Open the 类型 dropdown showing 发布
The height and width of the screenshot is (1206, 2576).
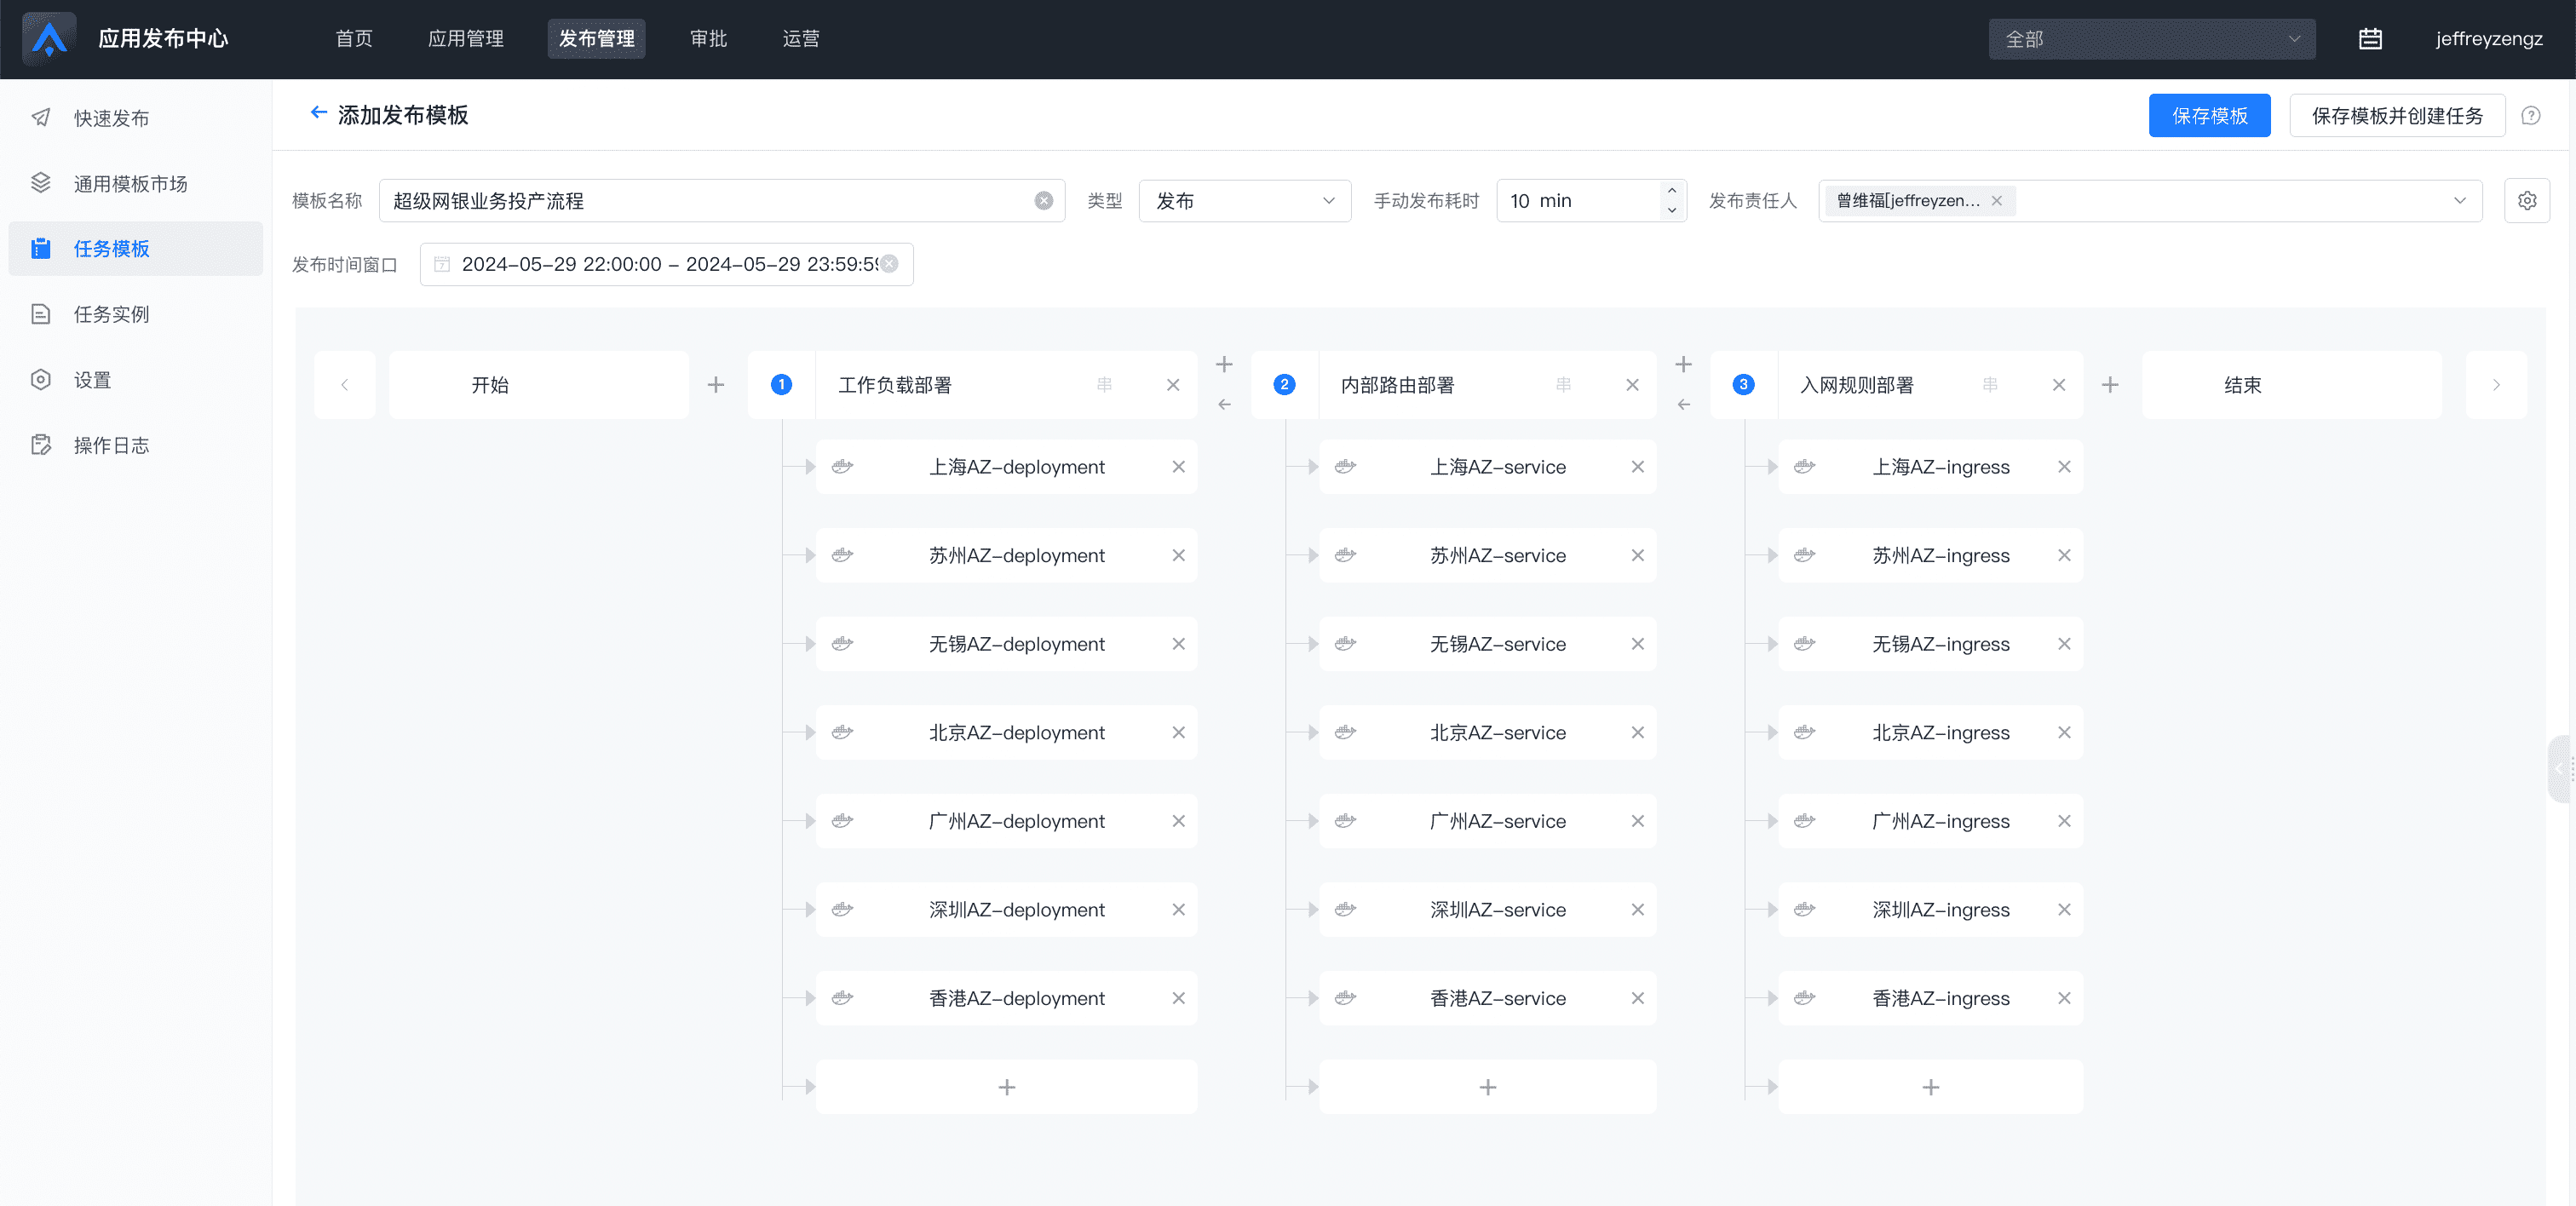point(1244,201)
